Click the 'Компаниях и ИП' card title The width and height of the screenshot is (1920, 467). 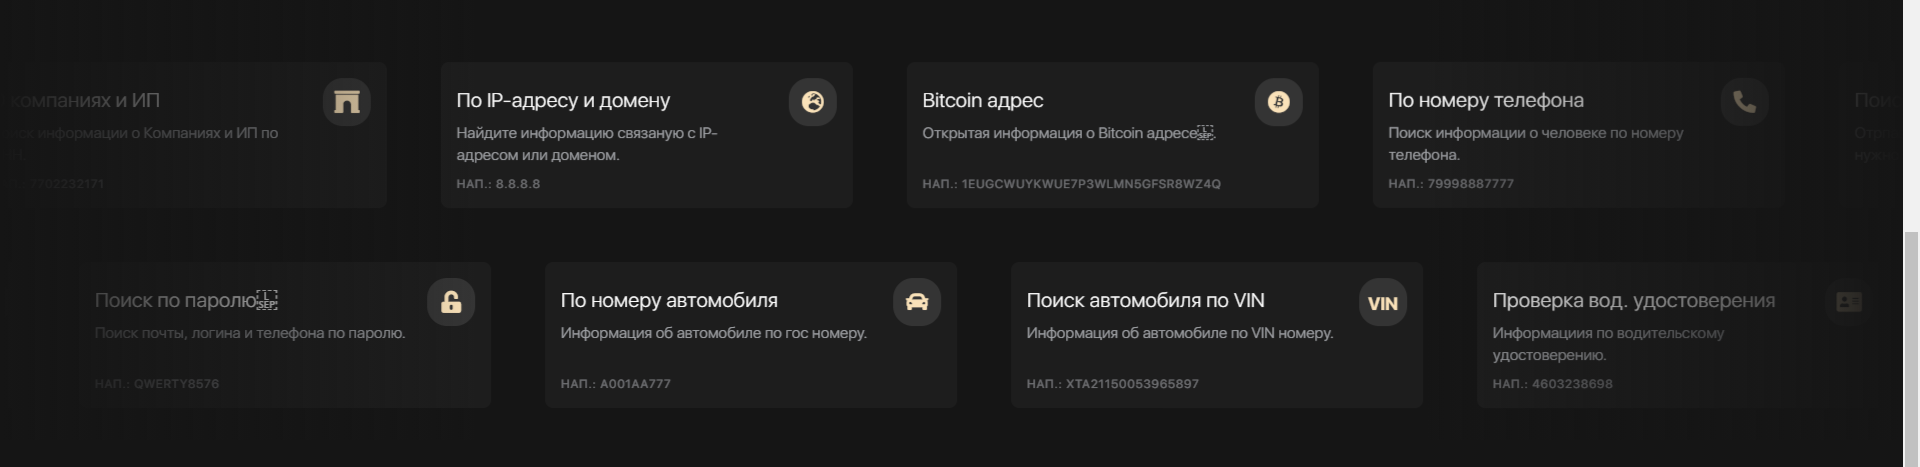(84, 100)
